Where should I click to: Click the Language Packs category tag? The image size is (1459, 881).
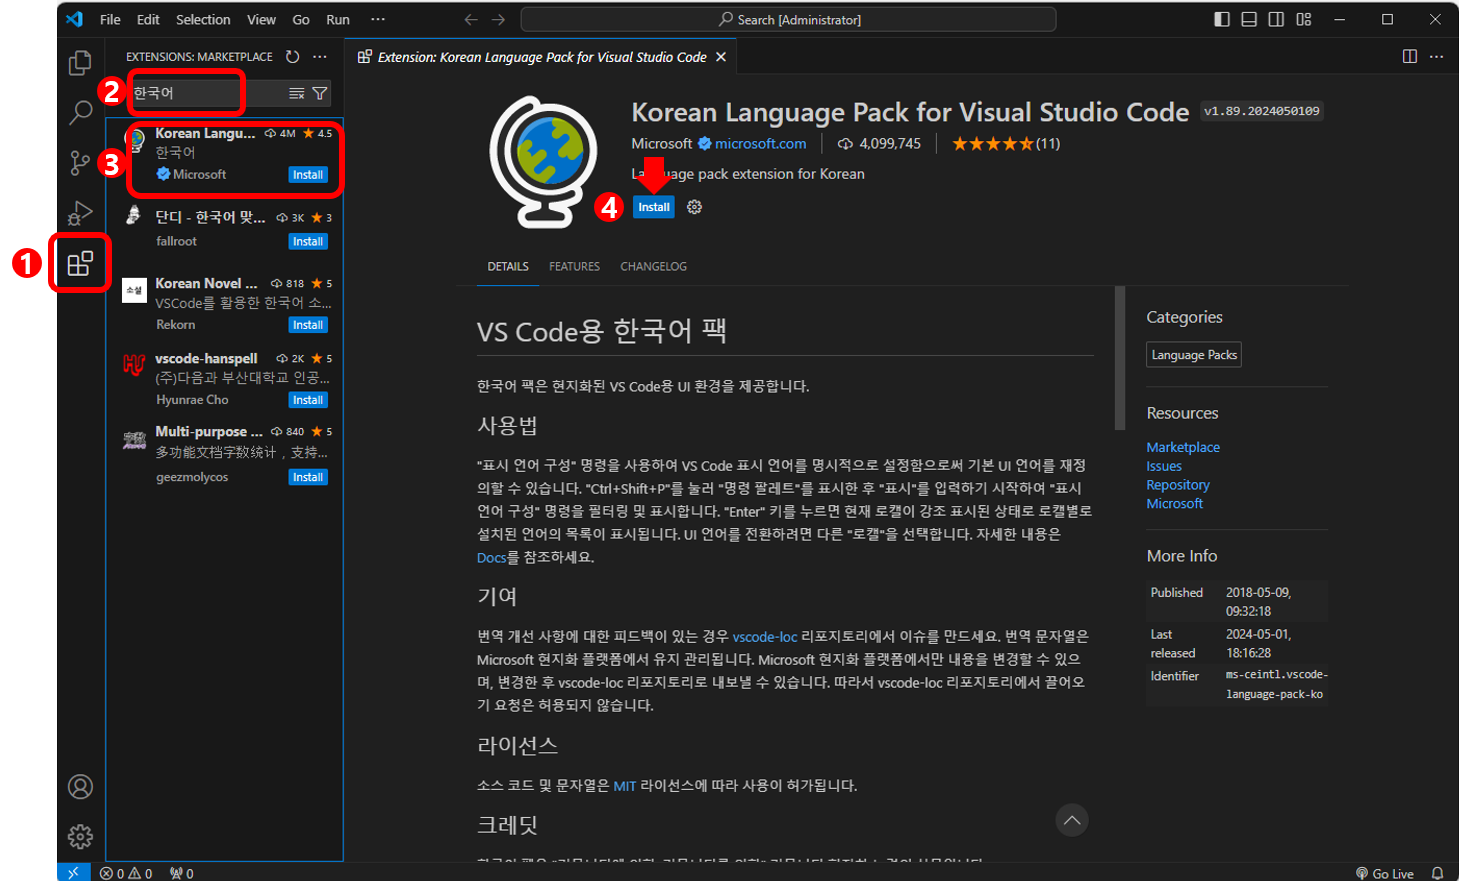tap(1194, 355)
